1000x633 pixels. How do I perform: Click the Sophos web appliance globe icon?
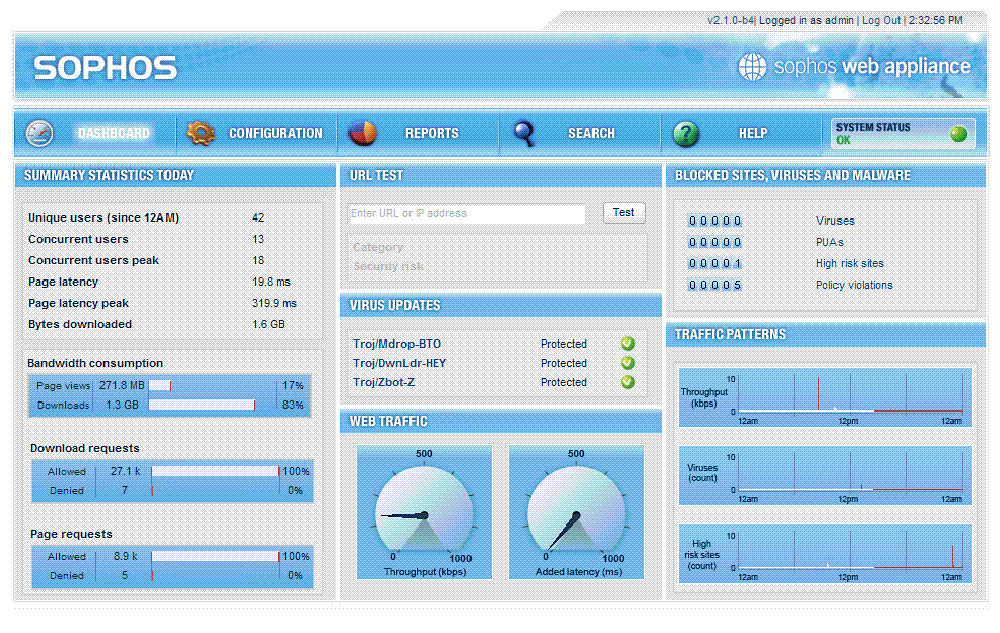(x=752, y=66)
